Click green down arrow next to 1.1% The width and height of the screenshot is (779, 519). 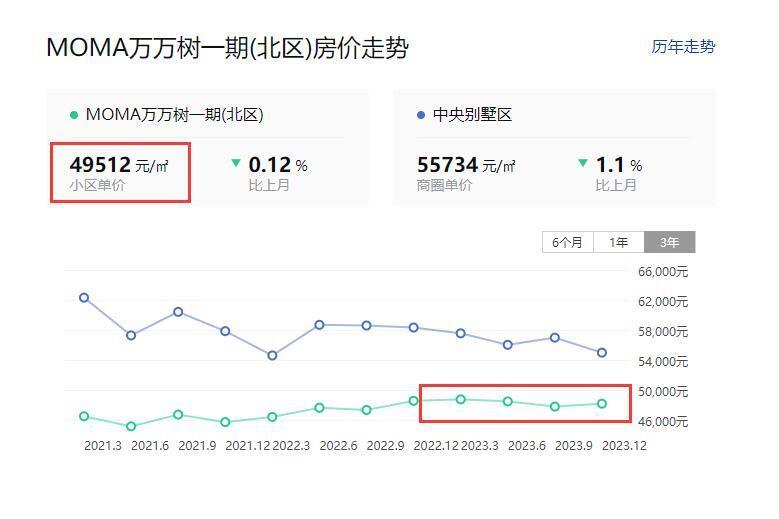click(583, 162)
